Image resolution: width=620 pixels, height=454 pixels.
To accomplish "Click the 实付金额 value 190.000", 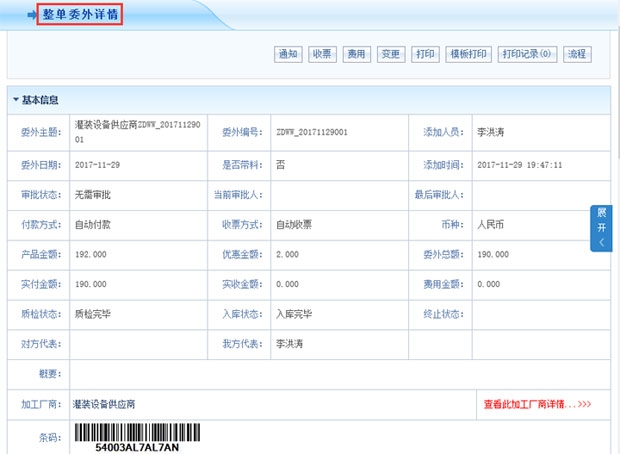I will [91, 284].
